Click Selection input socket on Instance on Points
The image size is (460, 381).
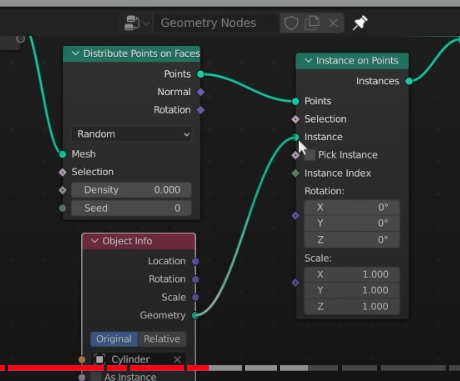pyautogui.click(x=296, y=119)
